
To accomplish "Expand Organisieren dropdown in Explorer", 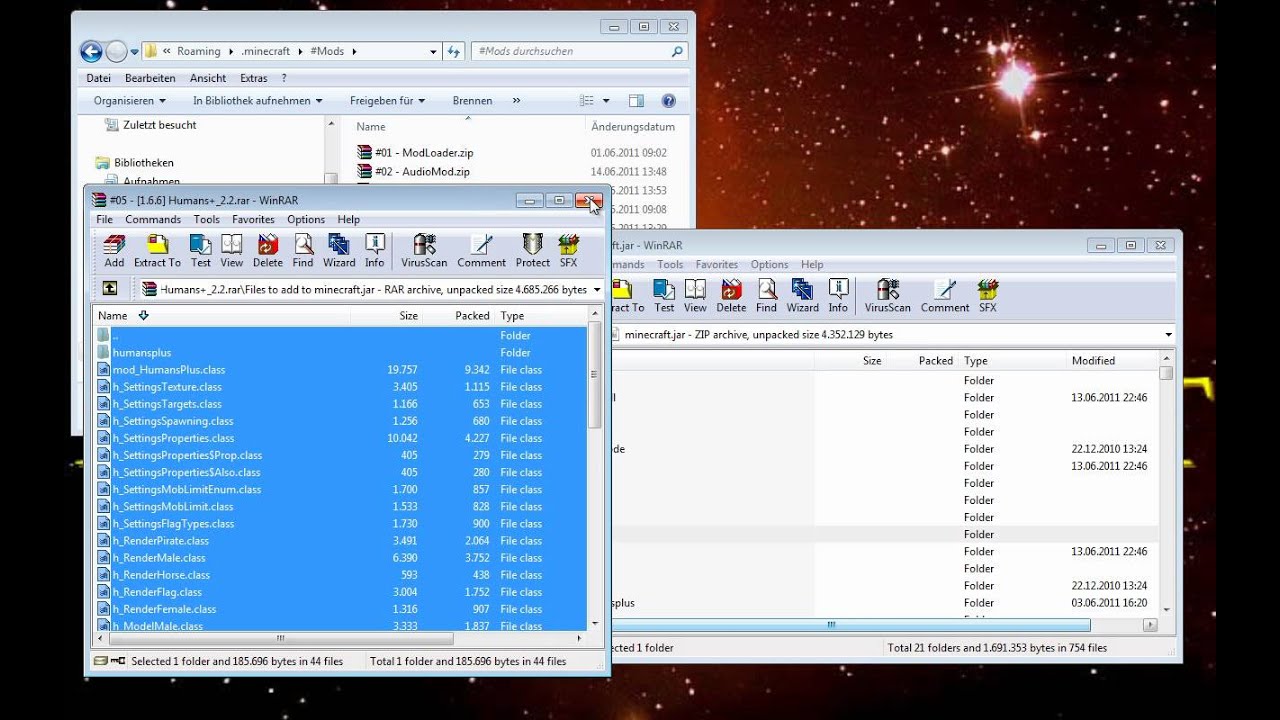I will click(162, 100).
